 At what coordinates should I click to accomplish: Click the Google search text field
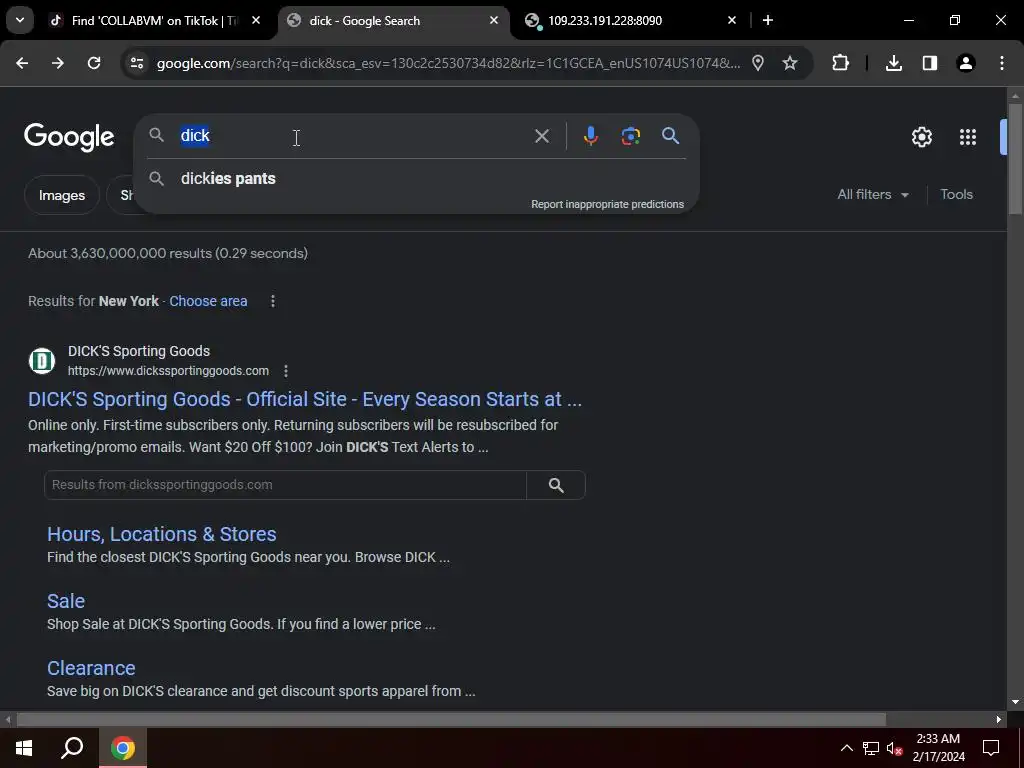click(x=353, y=136)
